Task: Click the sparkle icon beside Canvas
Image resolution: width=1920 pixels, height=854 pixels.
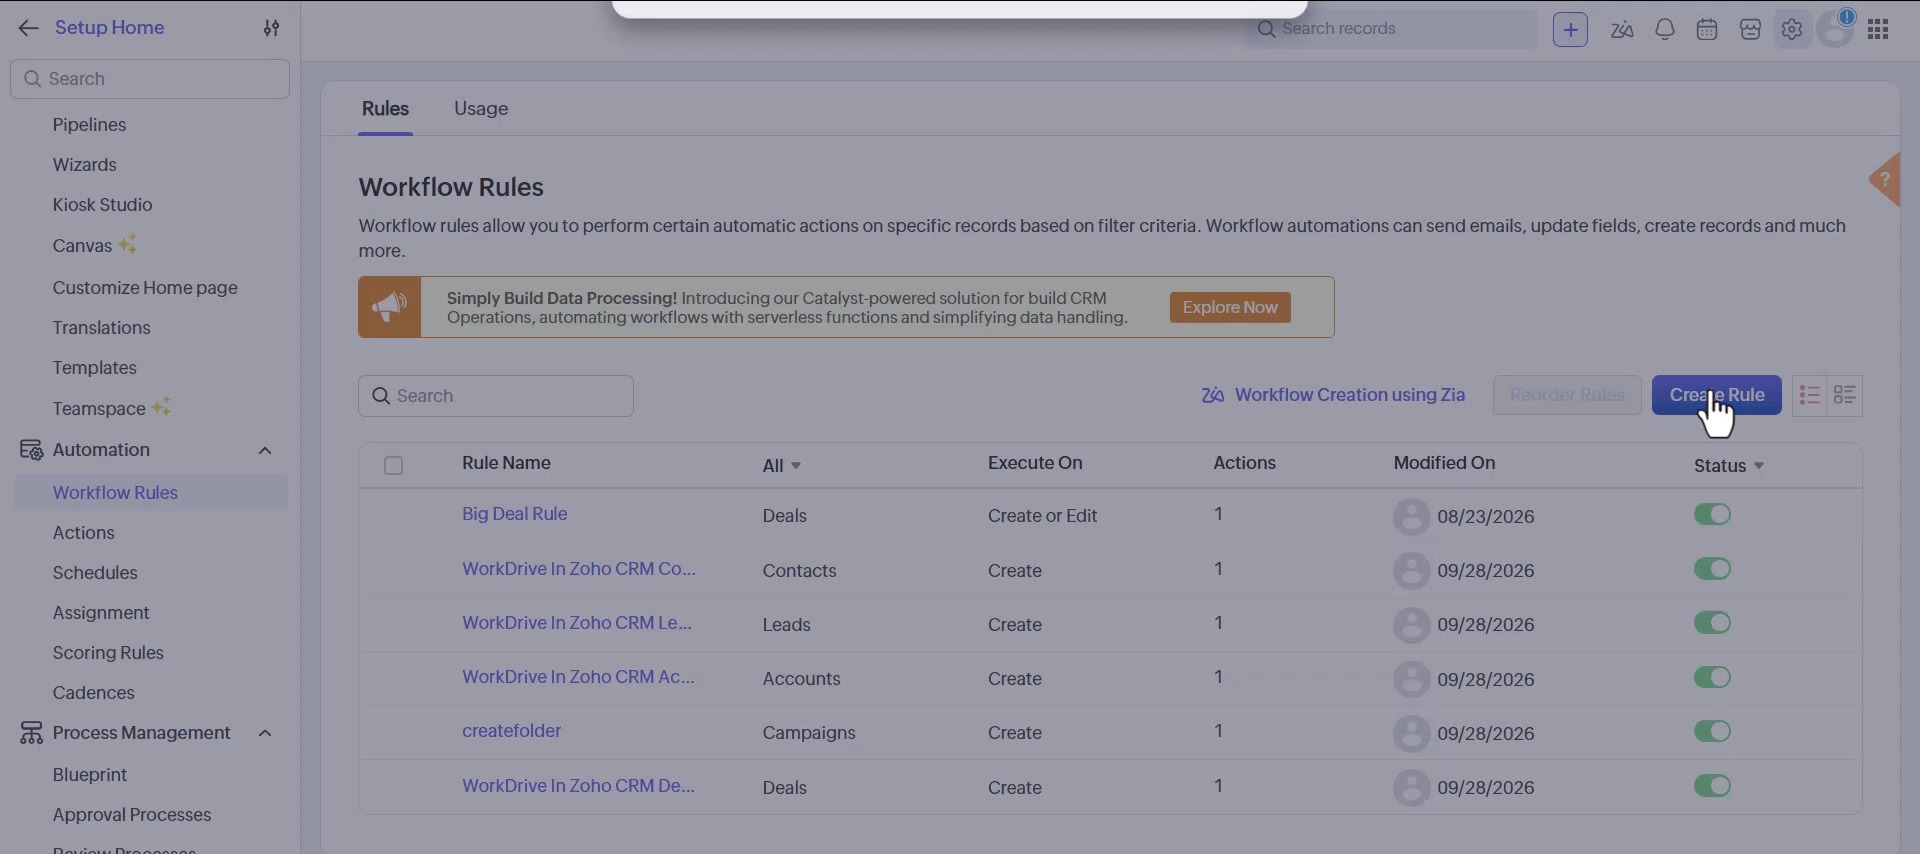Action: pyautogui.click(x=128, y=244)
